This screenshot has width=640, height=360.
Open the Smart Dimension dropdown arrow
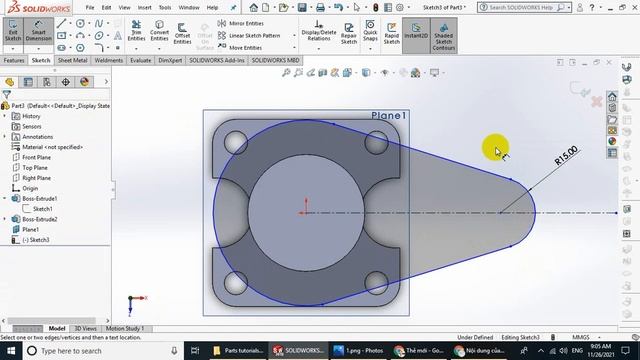(38, 49)
